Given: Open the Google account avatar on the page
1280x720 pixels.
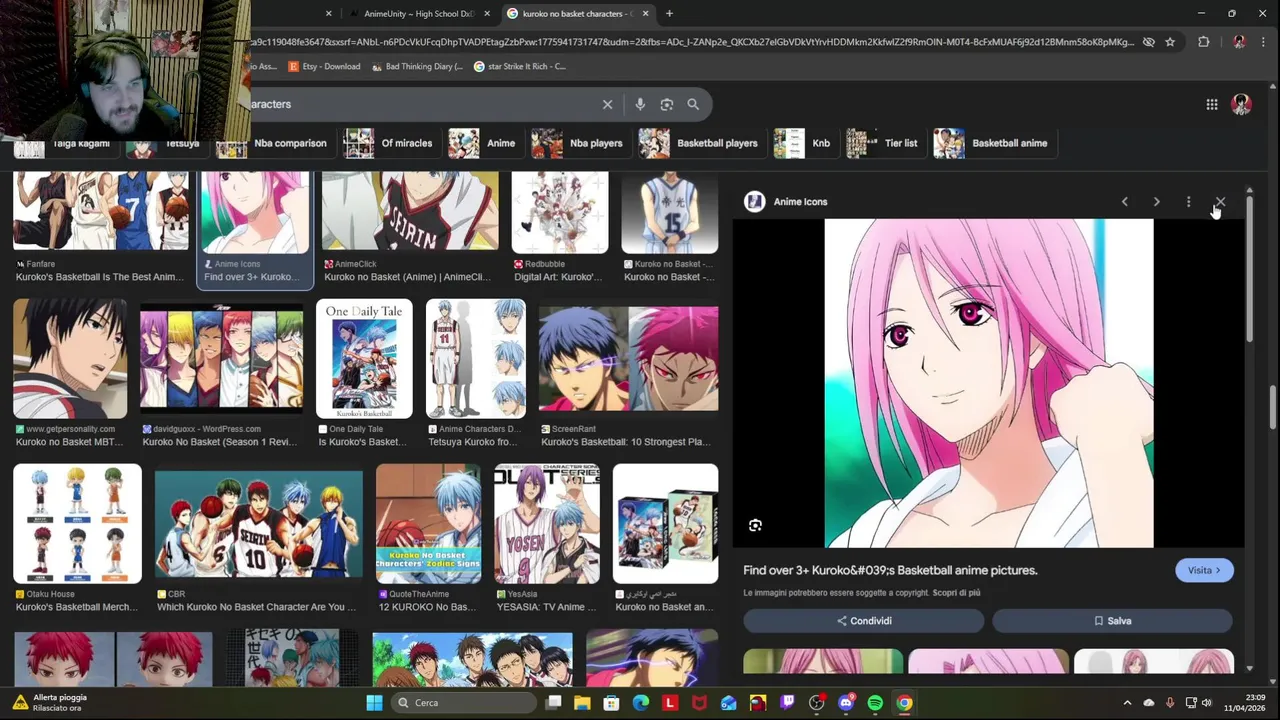Looking at the screenshot, I should pyautogui.click(x=1241, y=104).
